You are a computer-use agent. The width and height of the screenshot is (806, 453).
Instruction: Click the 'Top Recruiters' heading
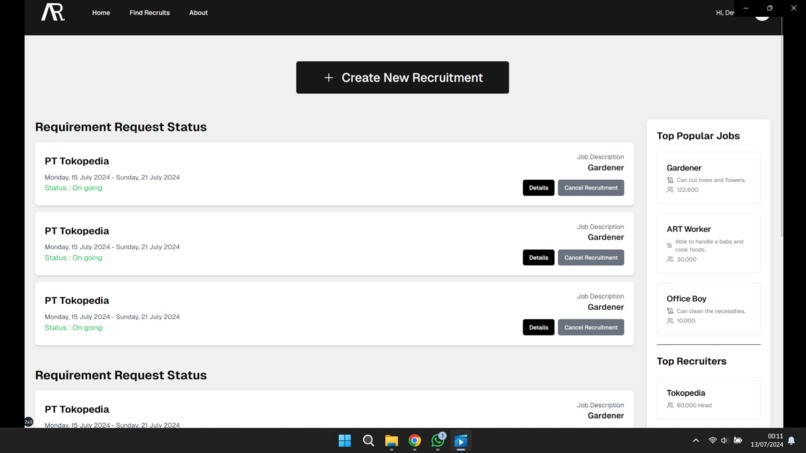[691, 361]
